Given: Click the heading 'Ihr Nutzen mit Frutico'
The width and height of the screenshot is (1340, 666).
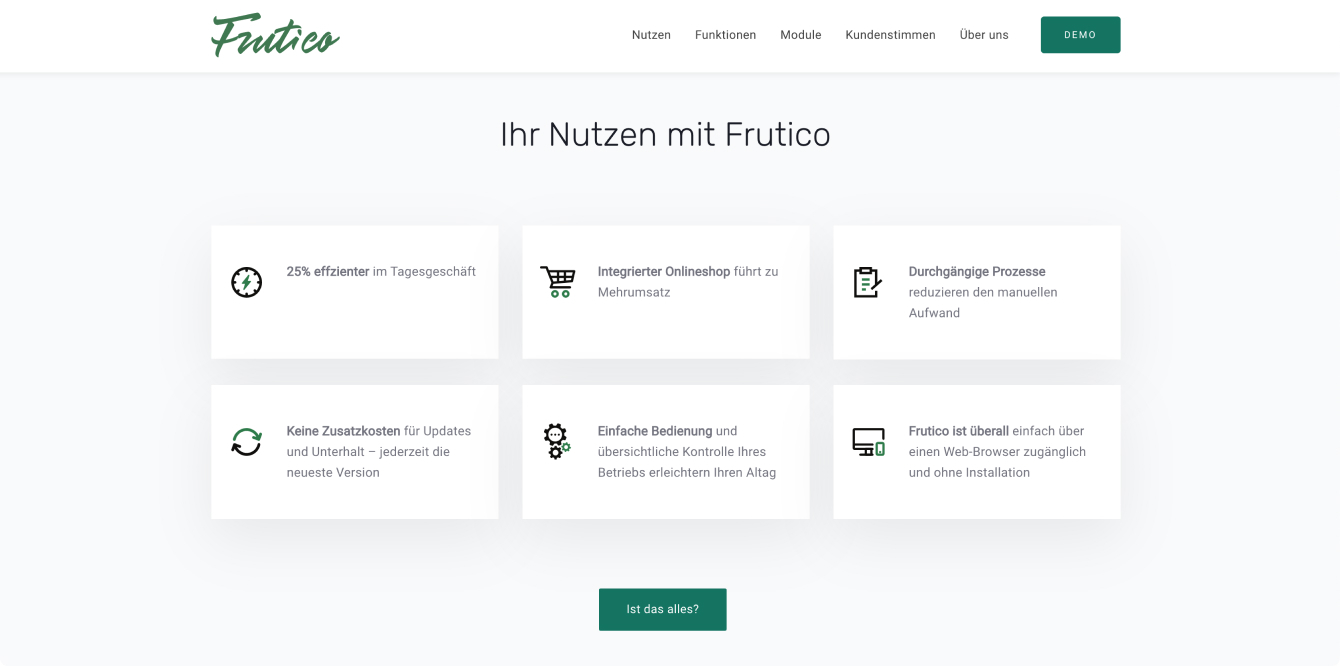Looking at the screenshot, I should (x=665, y=134).
